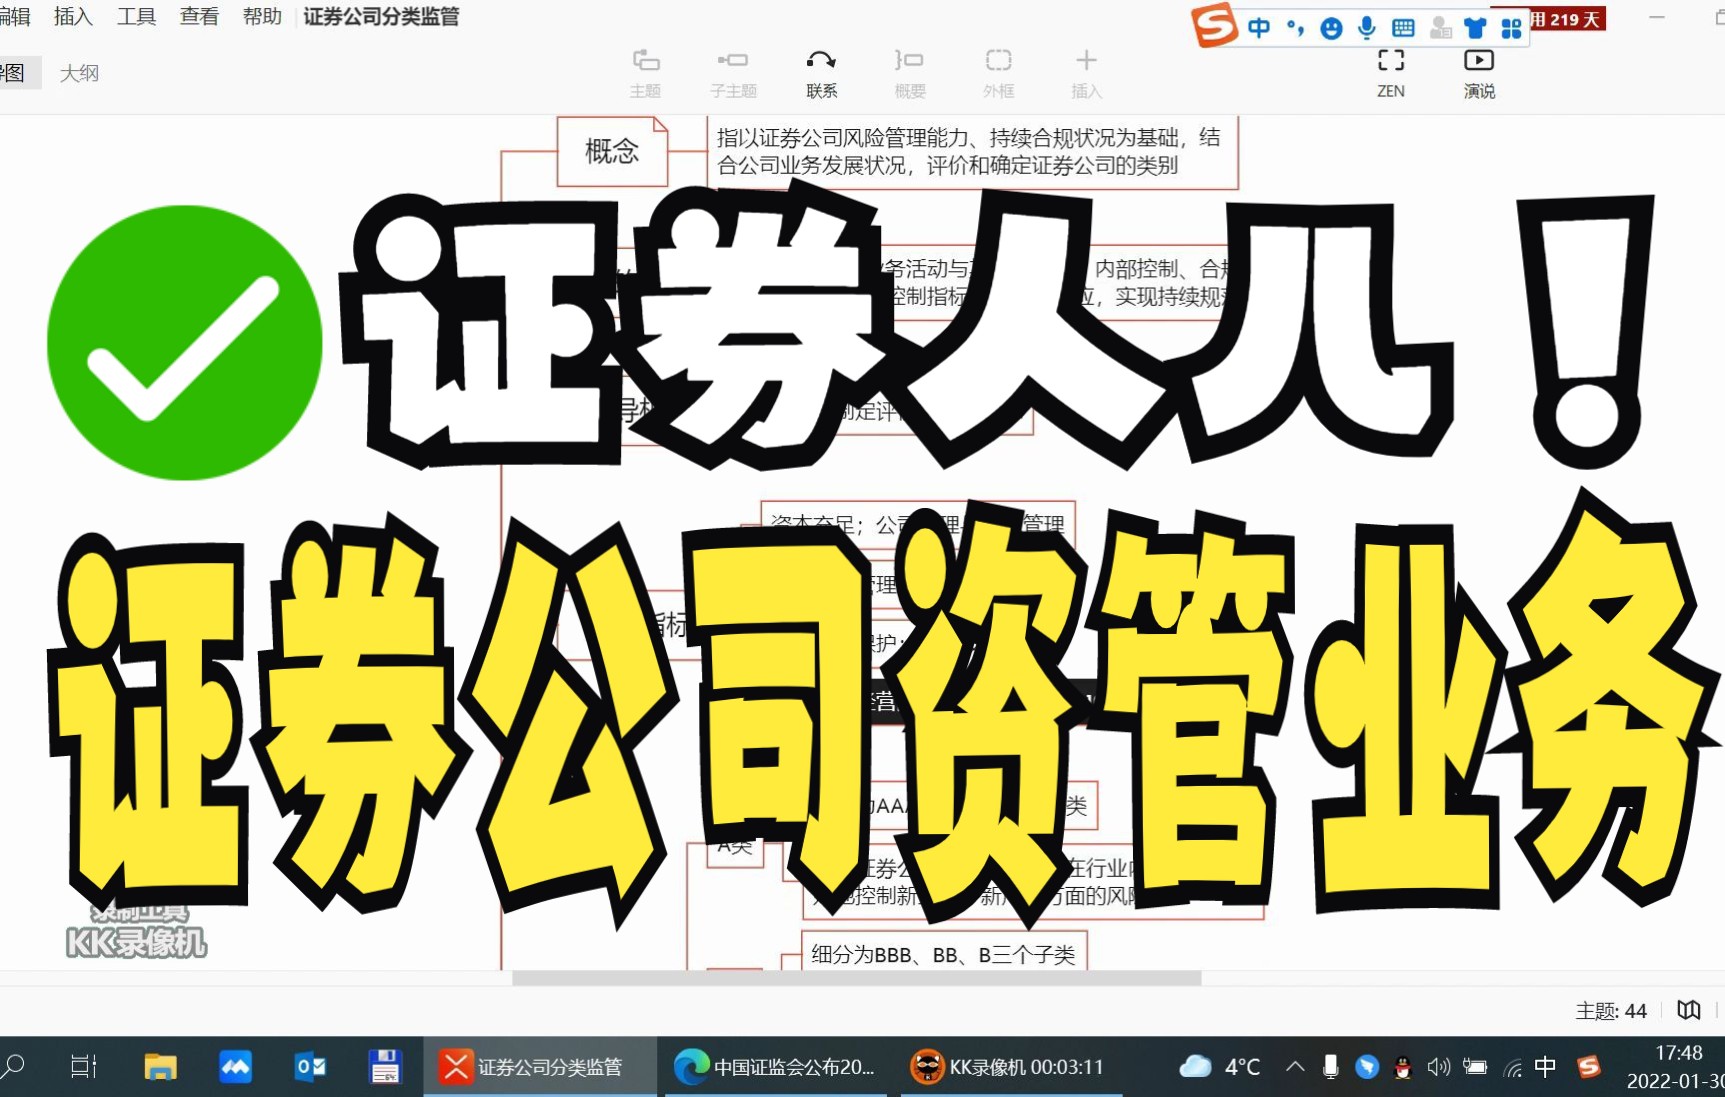Open the 插入 insert toolbar button
Screen dimensions: 1725x1097
pyautogui.click(x=1086, y=74)
